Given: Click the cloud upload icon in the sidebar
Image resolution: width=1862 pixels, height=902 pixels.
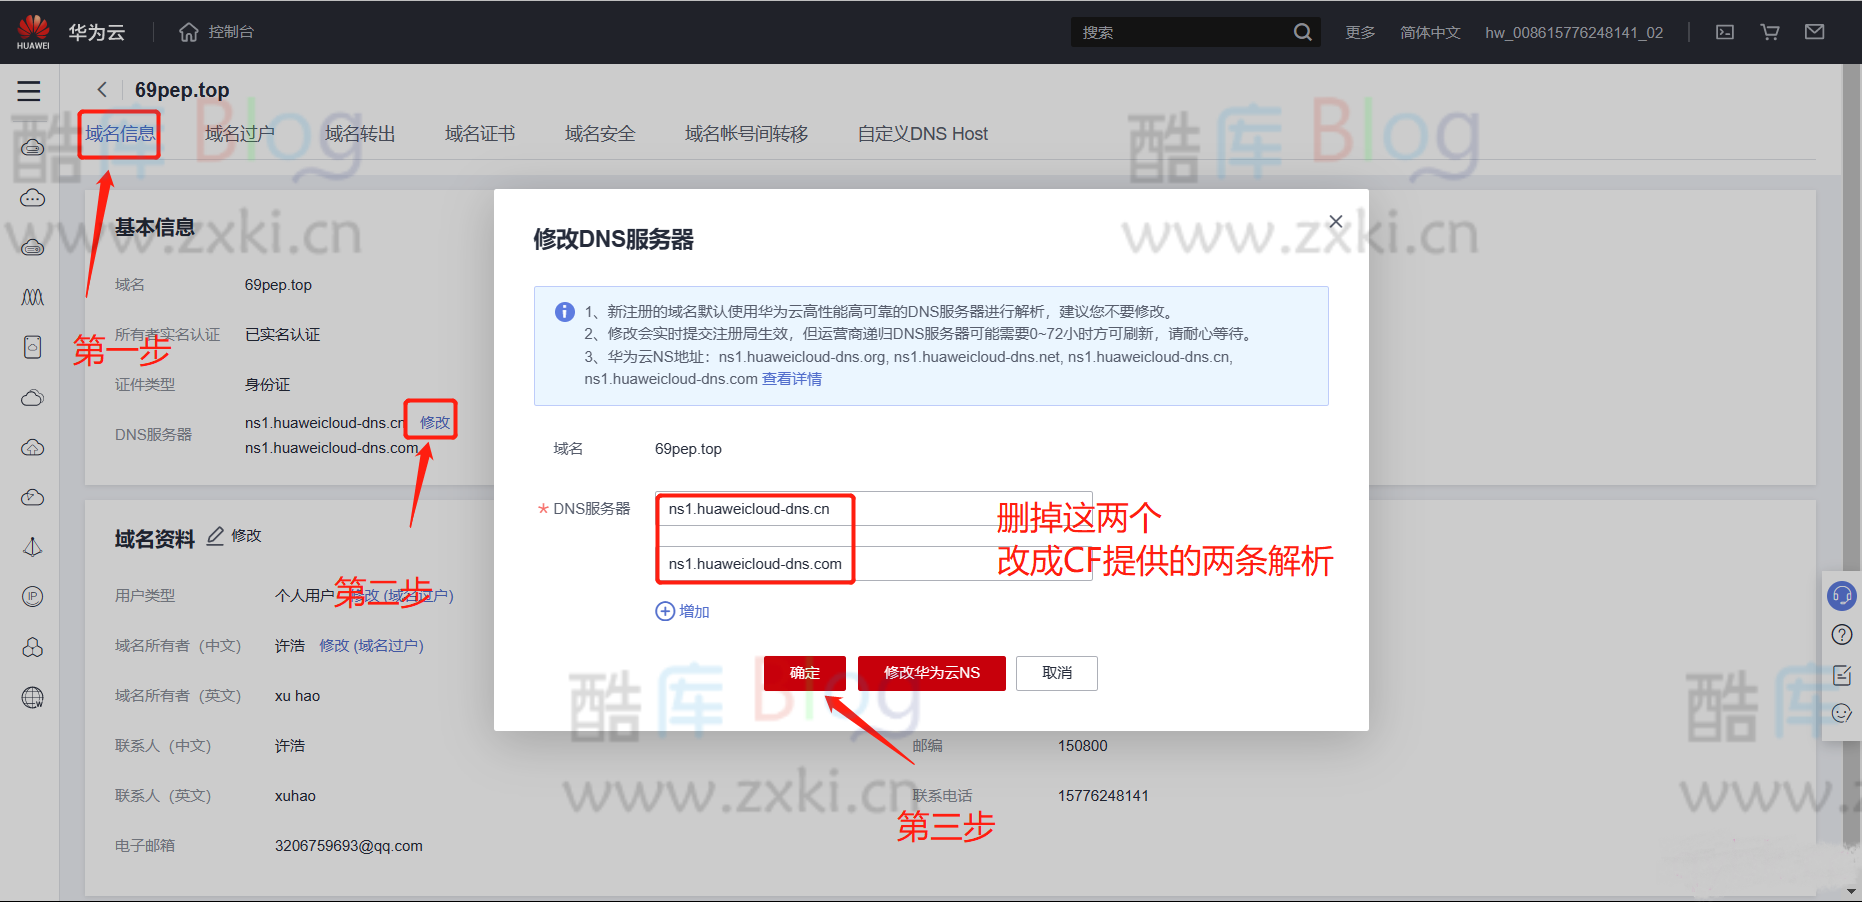Looking at the screenshot, I should pyautogui.click(x=32, y=447).
